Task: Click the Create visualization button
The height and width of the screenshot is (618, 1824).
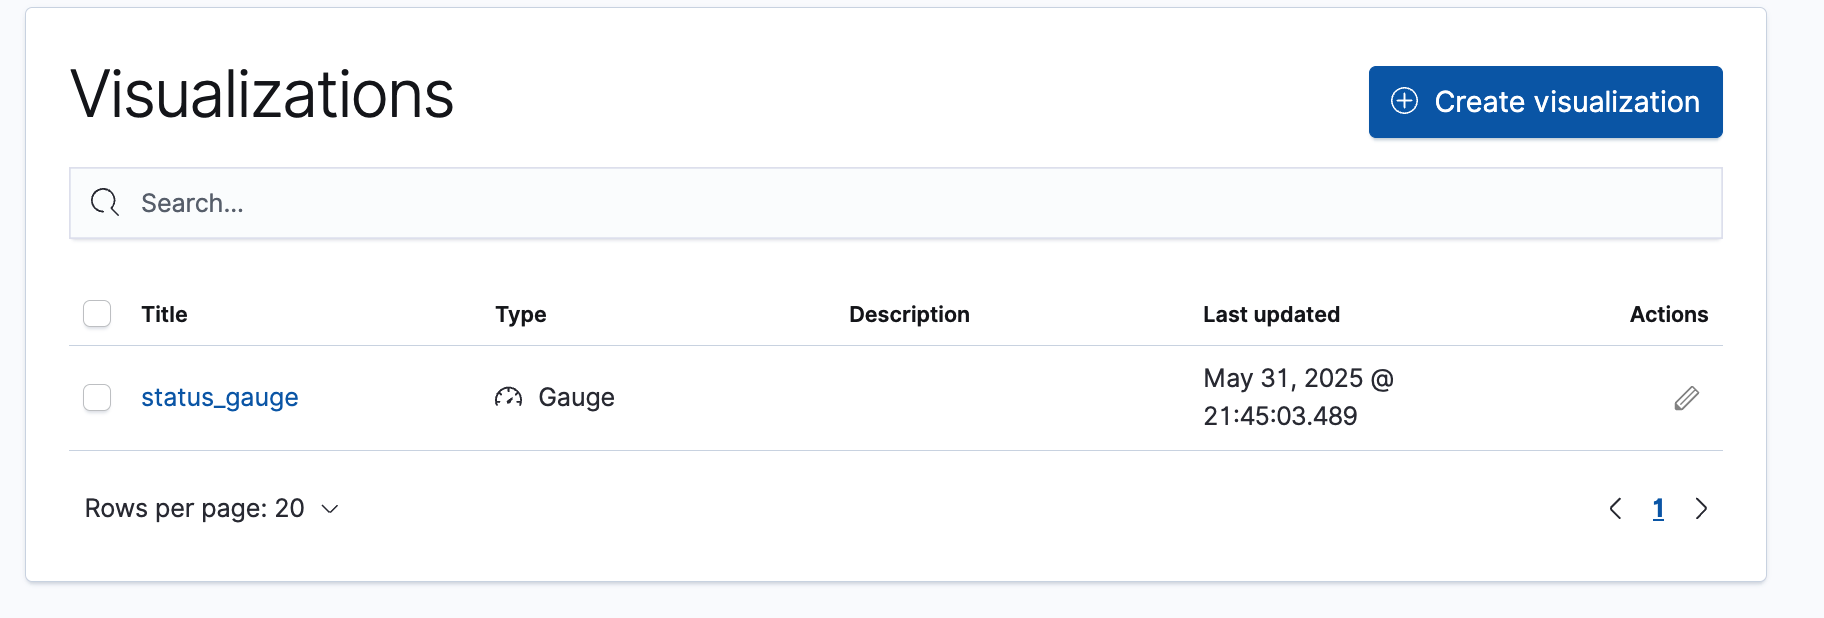Action: 1545,102
